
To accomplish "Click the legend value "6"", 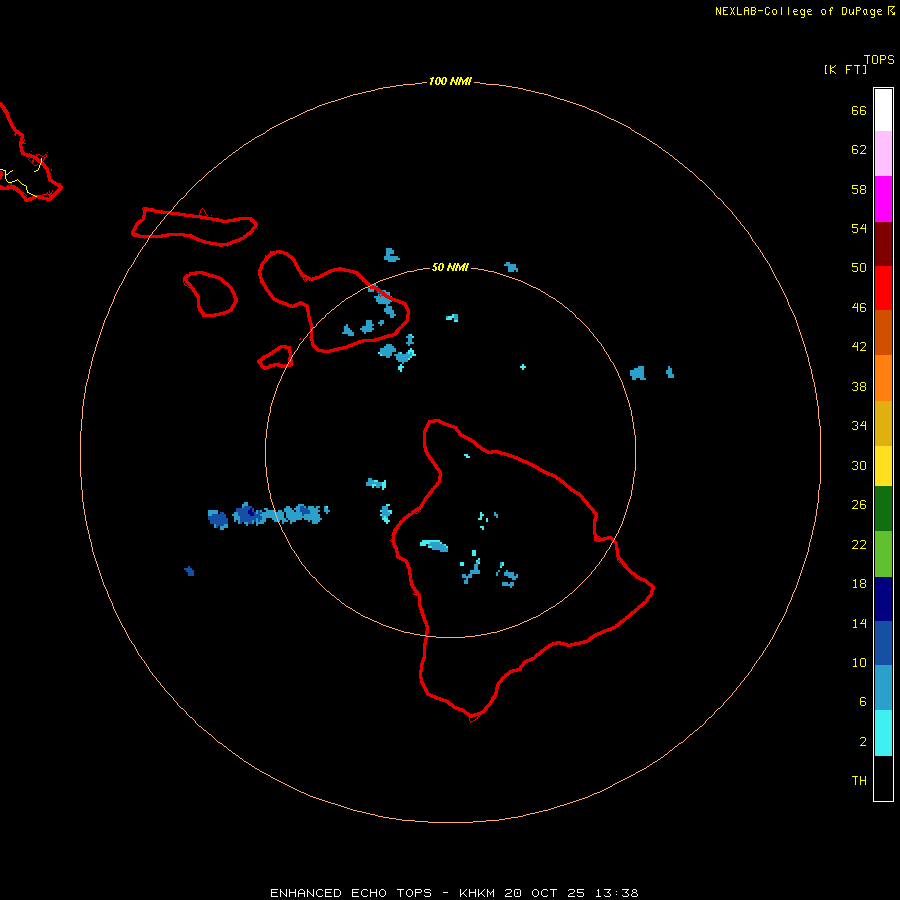I will (x=862, y=702).
